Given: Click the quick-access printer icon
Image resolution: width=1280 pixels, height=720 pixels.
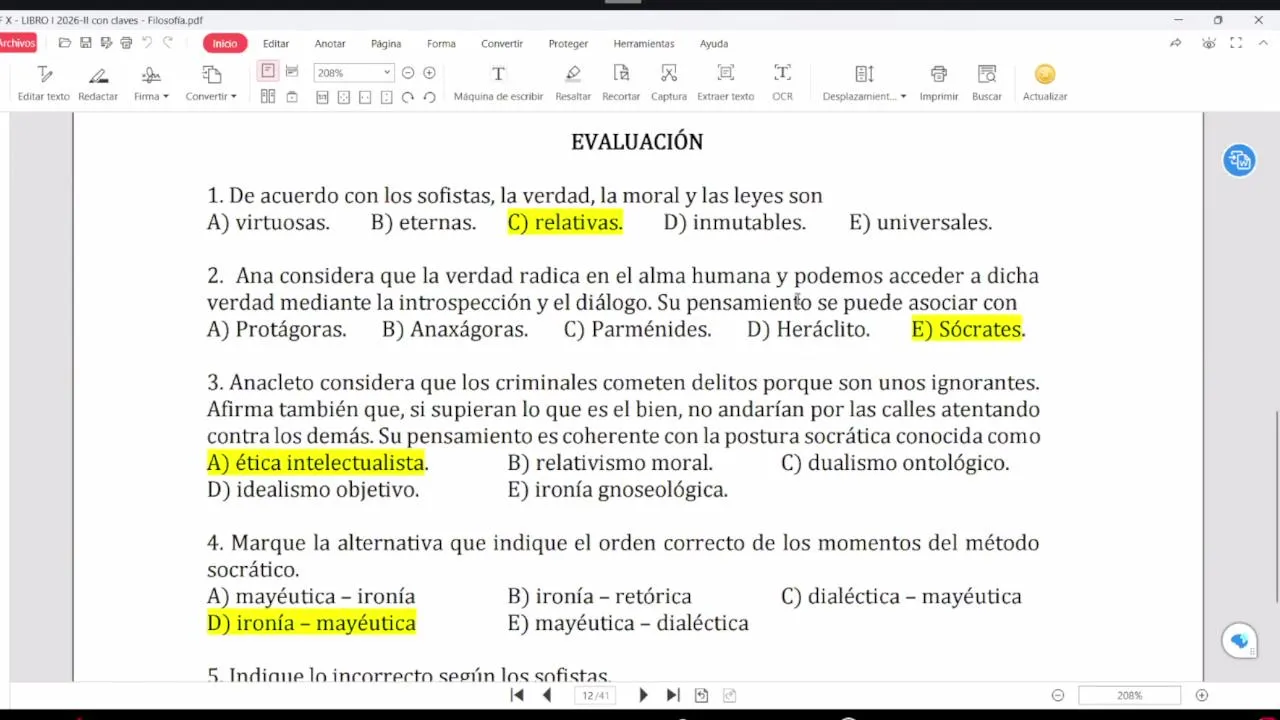Looking at the screenshot, I should 126,43.
